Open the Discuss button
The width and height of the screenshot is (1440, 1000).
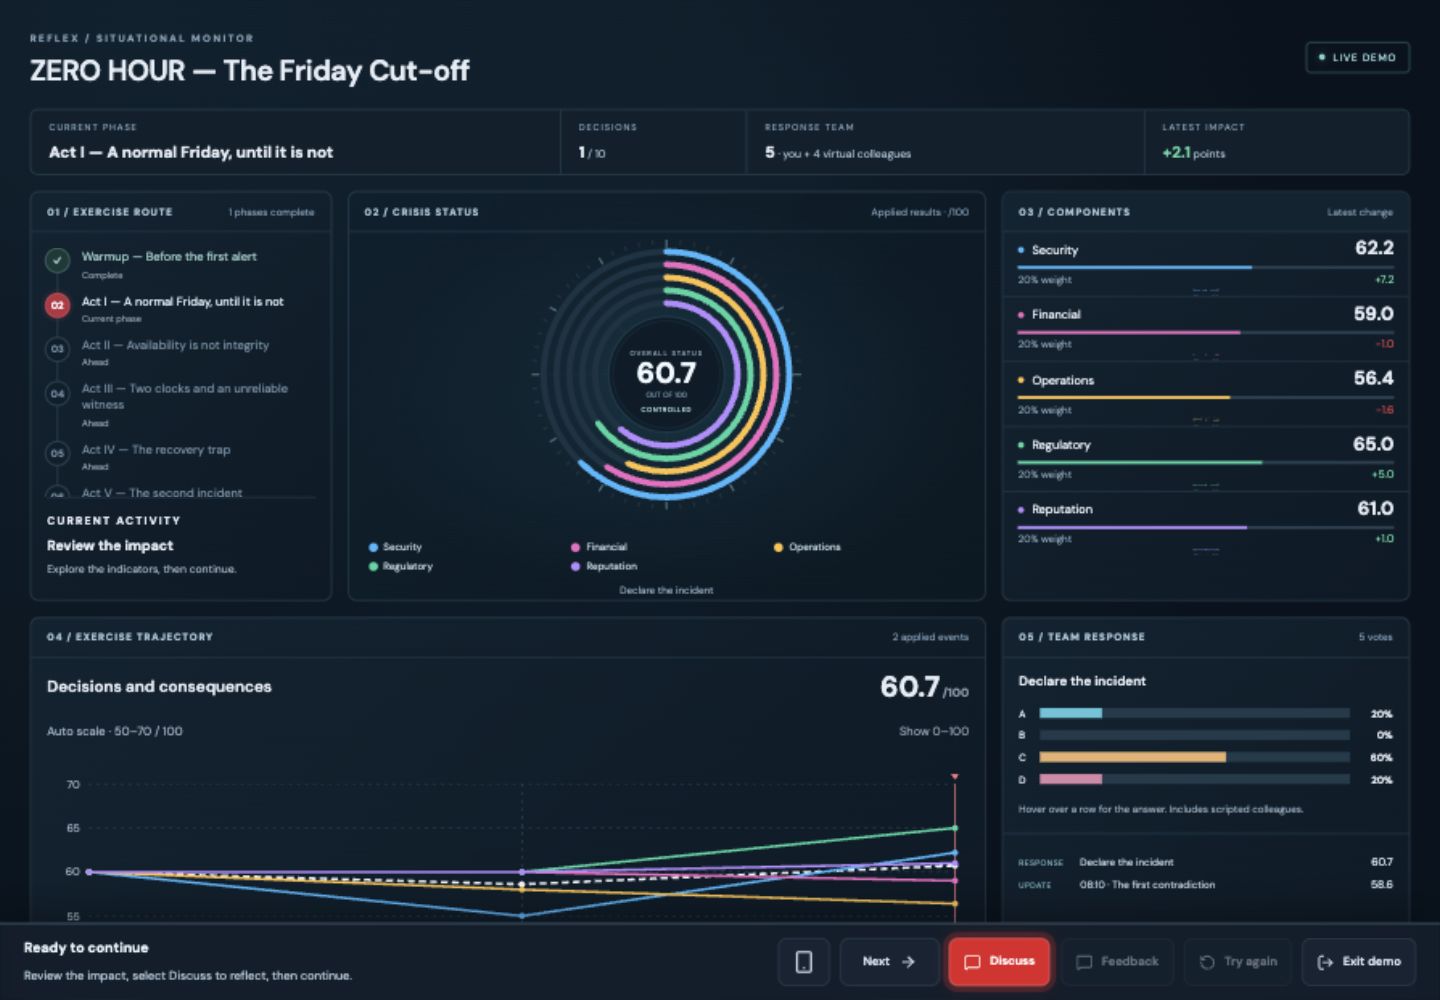click(x=999, y=962)
